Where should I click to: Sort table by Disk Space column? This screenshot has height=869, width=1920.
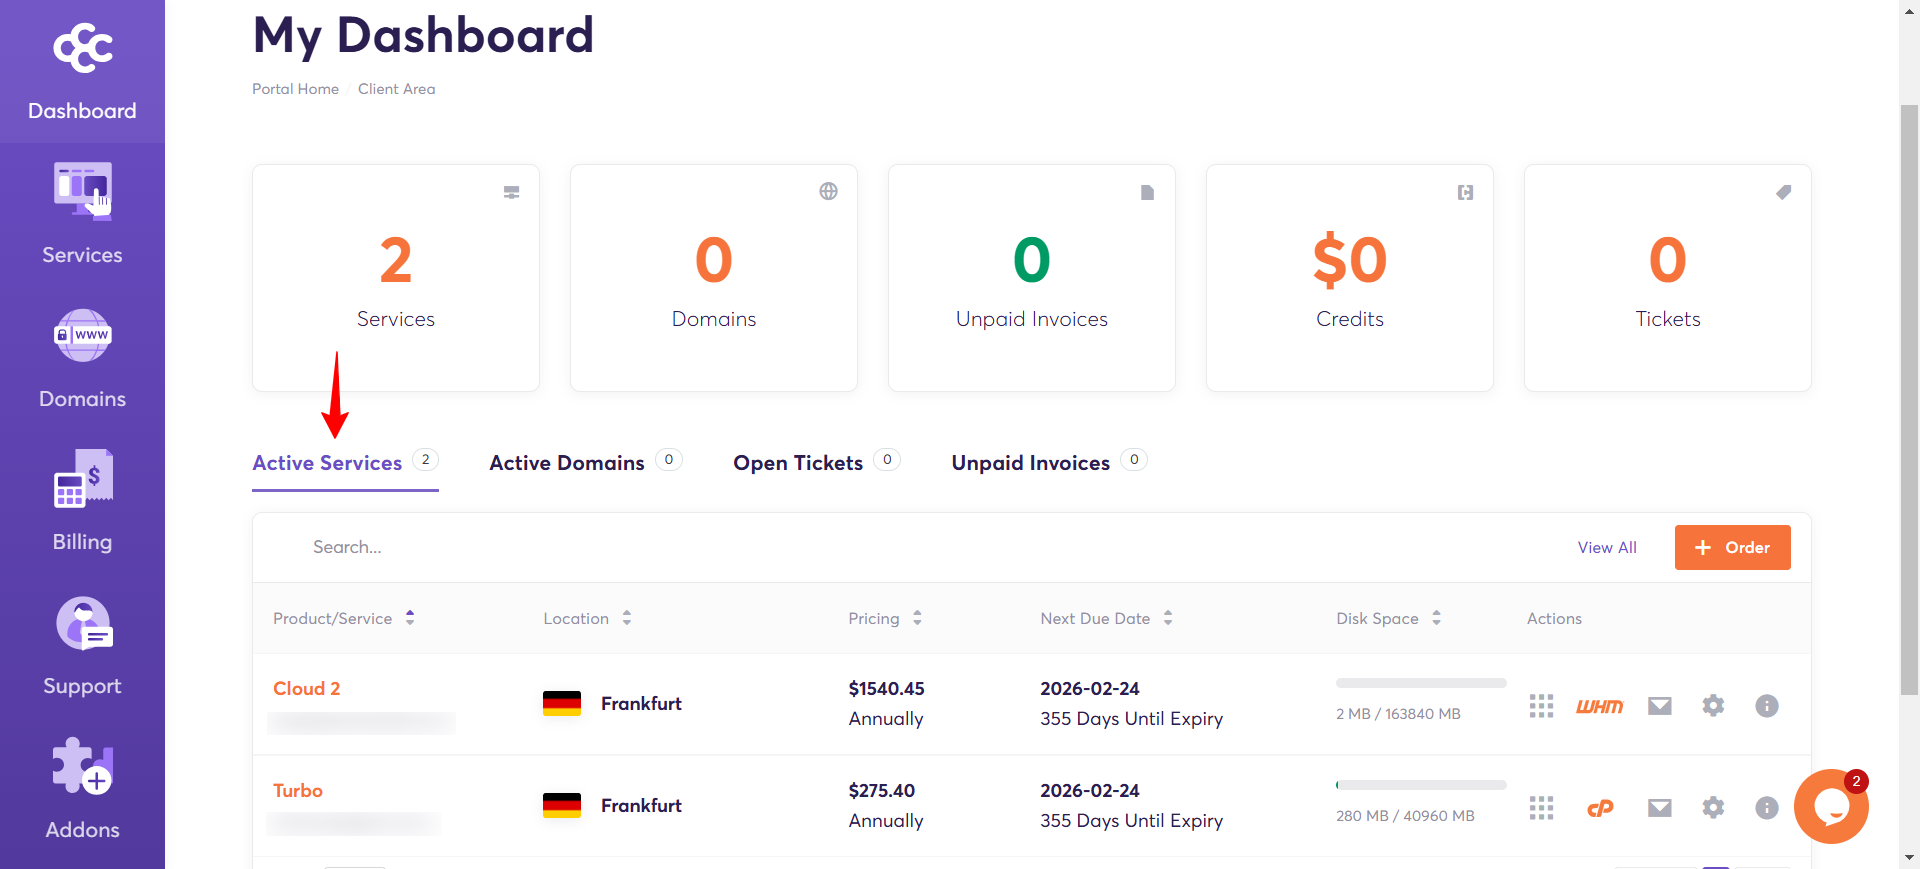coord(1389,618)
